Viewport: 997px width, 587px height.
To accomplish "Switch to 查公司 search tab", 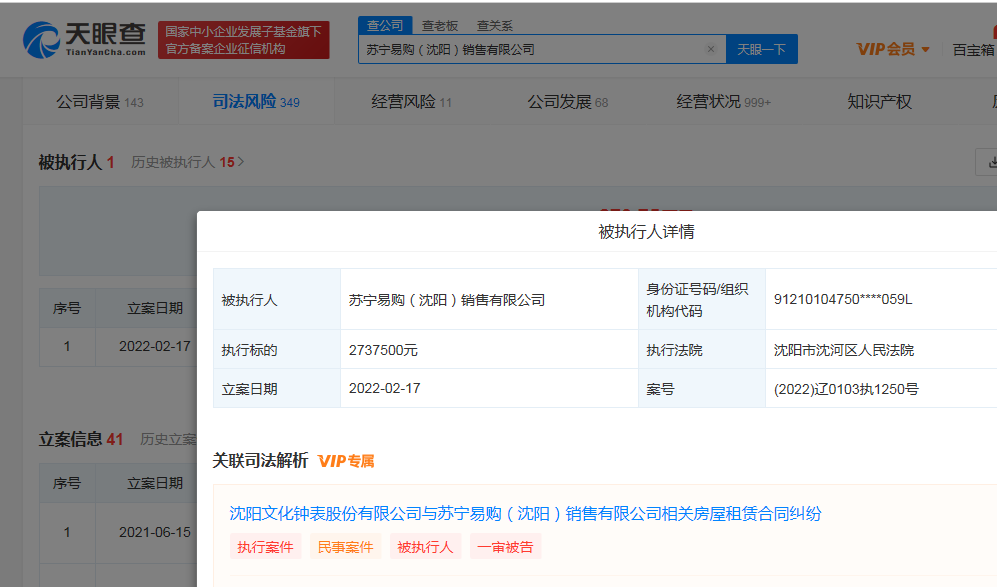I will (385, 25).
